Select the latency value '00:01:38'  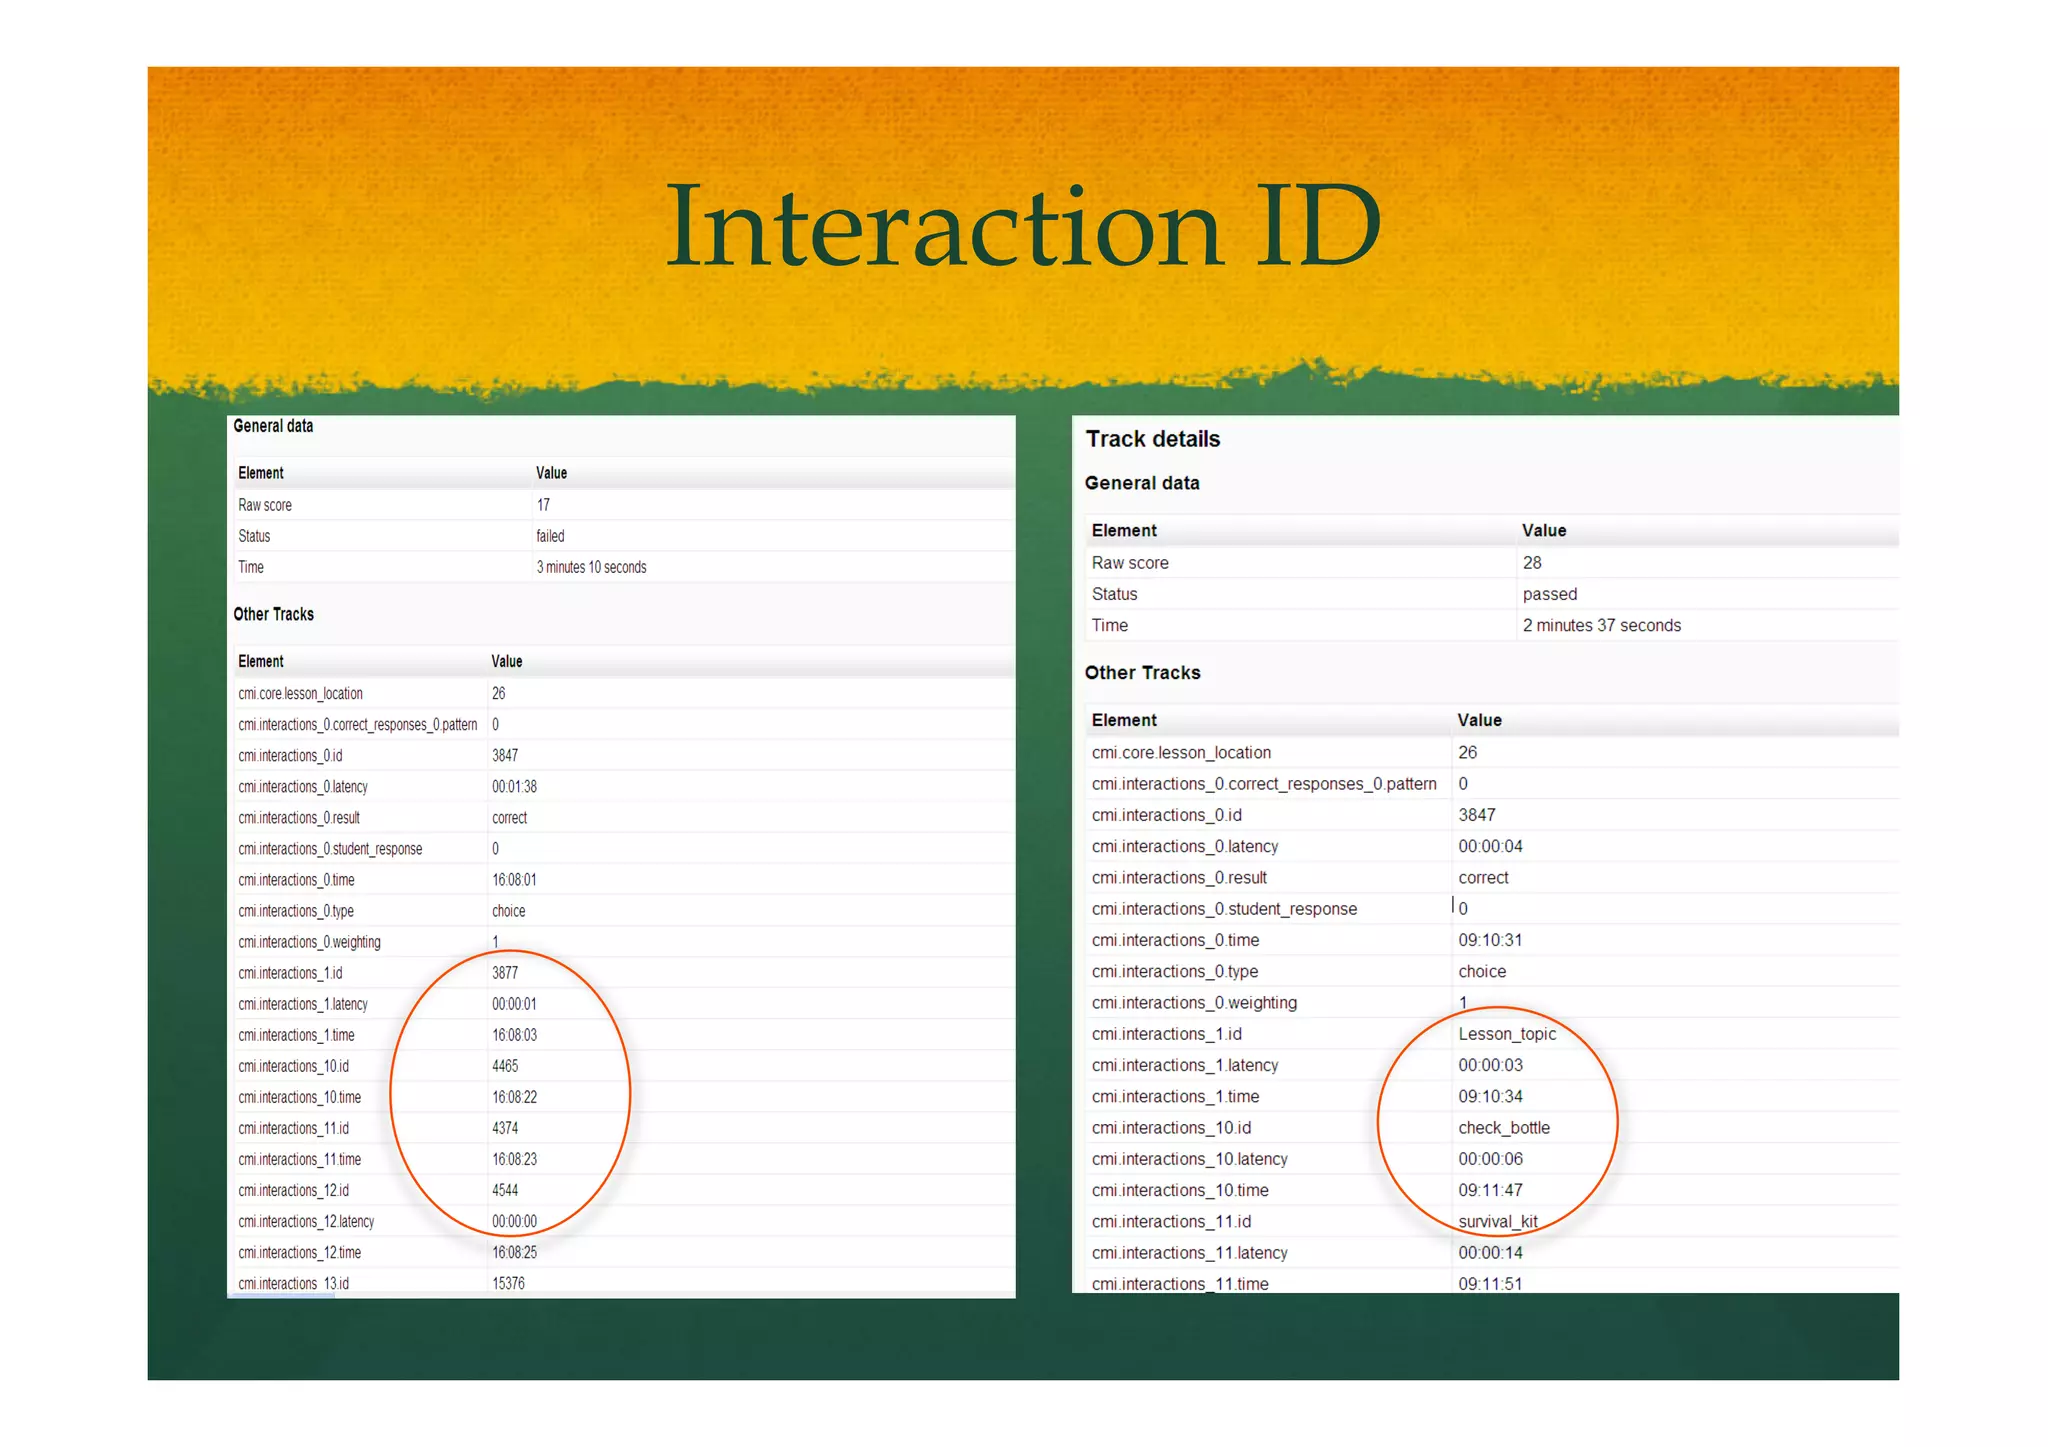(514, 787)
